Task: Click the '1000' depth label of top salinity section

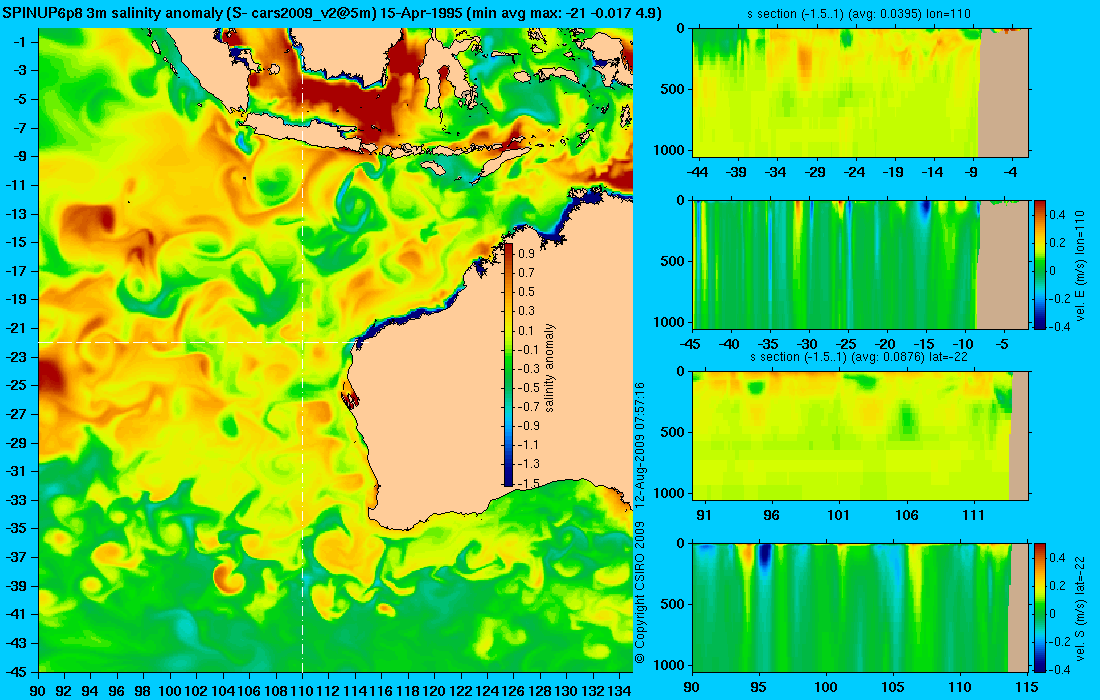Action: pyautogui.click(x=670, y=150)
